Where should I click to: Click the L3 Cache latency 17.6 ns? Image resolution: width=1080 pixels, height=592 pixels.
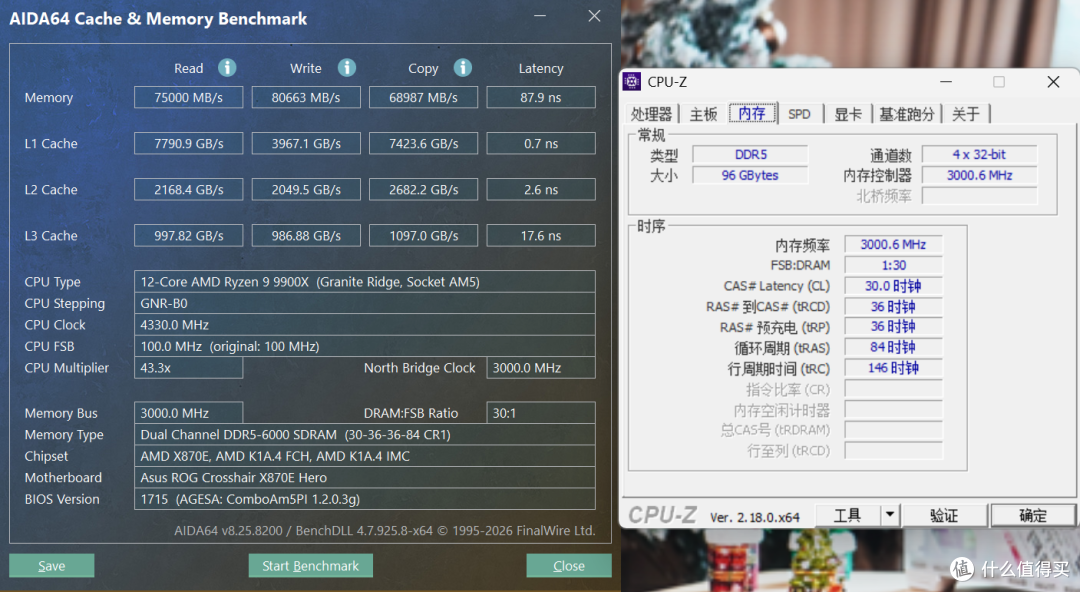click(541, 236)
